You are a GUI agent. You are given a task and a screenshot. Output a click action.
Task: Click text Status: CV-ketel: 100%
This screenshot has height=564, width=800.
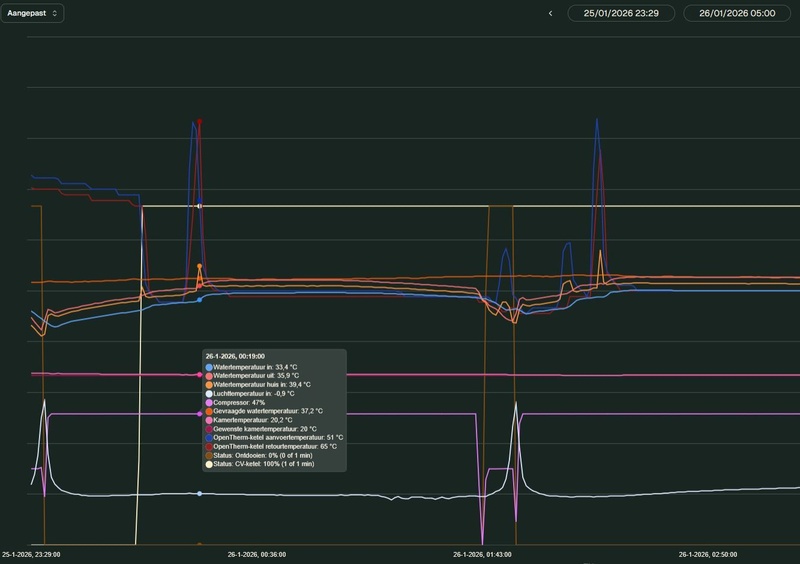[245, 464]
